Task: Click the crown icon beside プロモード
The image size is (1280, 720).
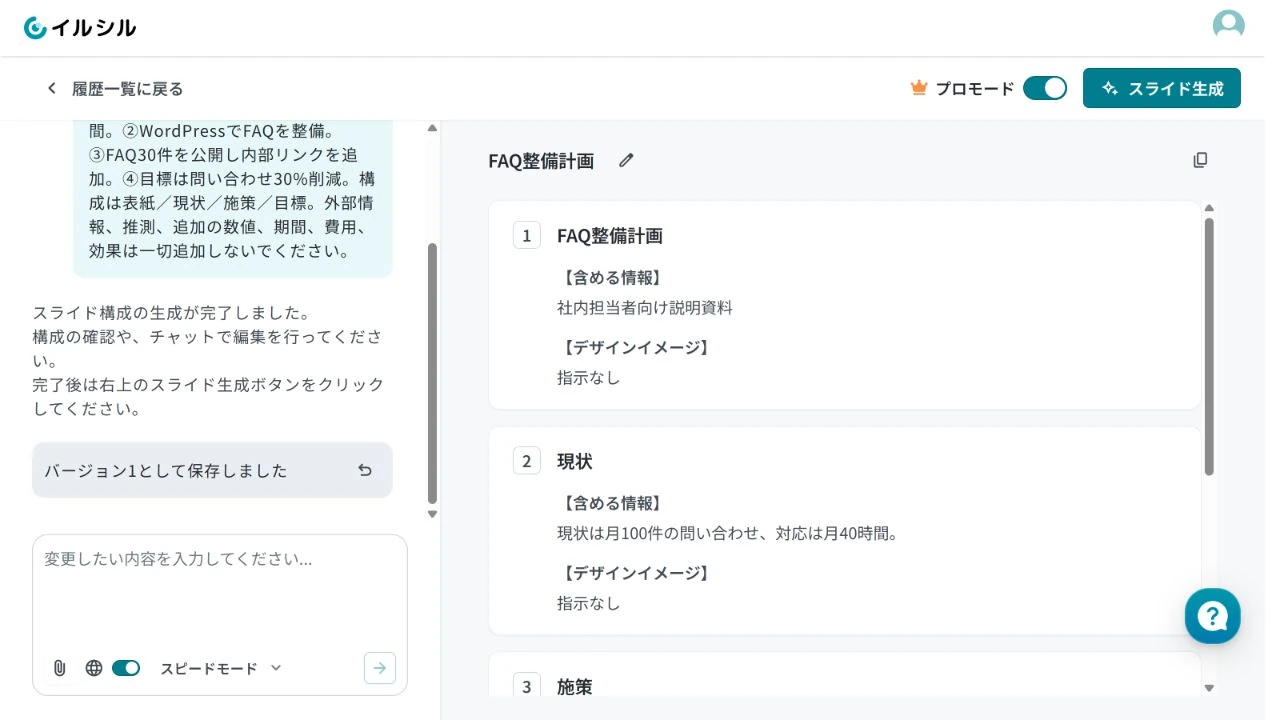Action: [x=919, y=88]
